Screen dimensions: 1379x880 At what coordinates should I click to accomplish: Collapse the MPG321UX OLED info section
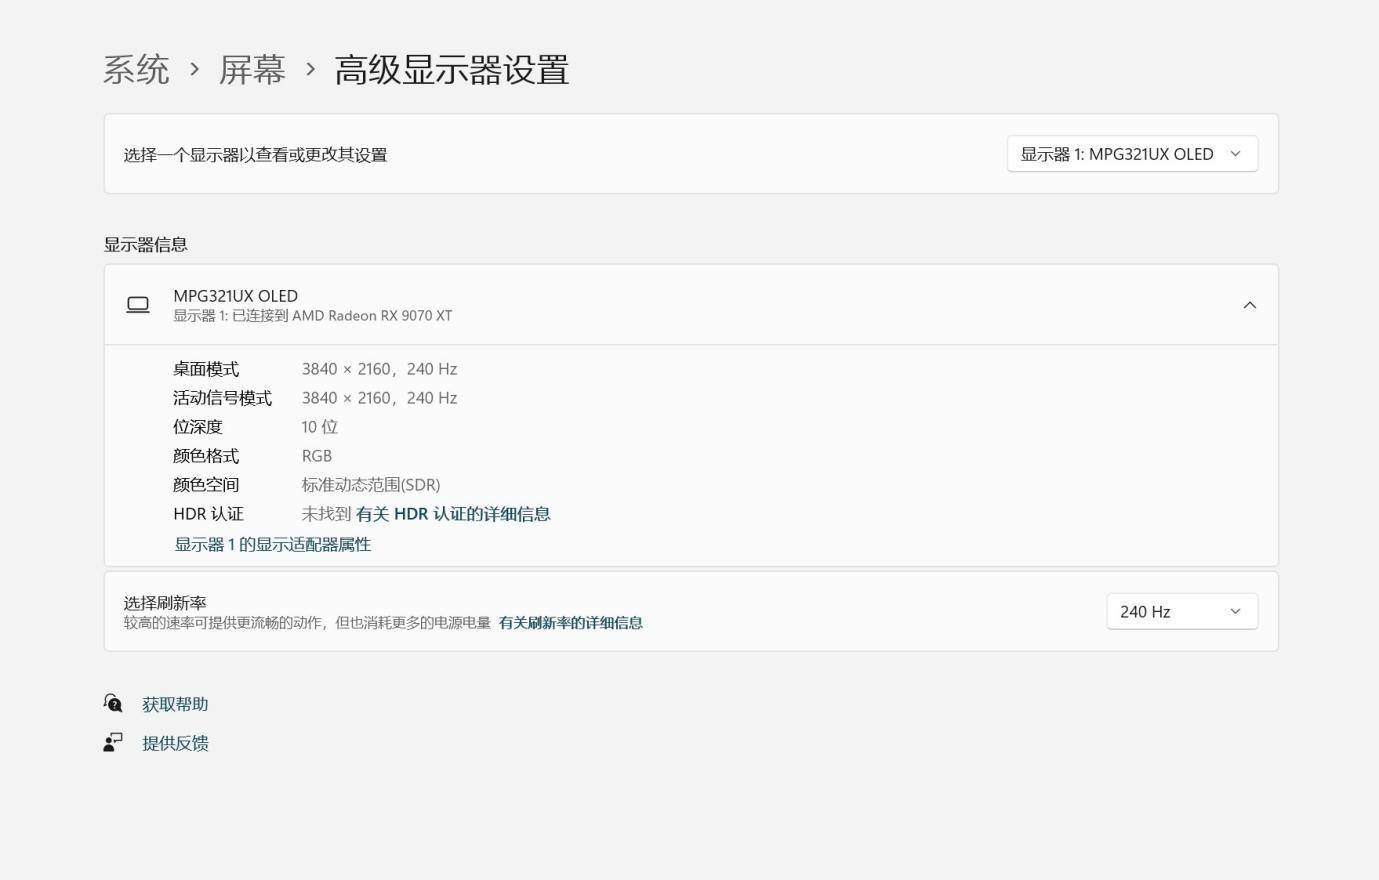point(1249,305)
